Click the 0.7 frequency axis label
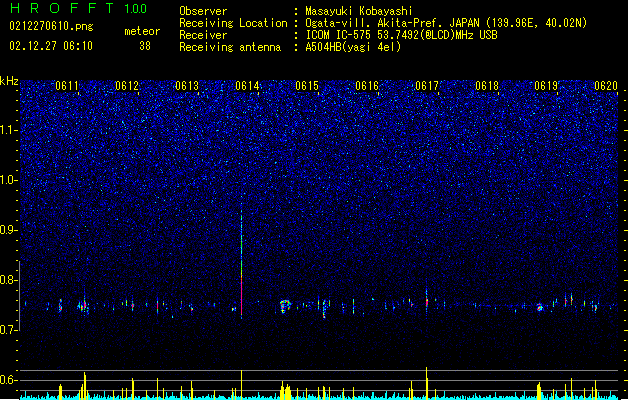 pyautogui.click(x=9, y=330)
